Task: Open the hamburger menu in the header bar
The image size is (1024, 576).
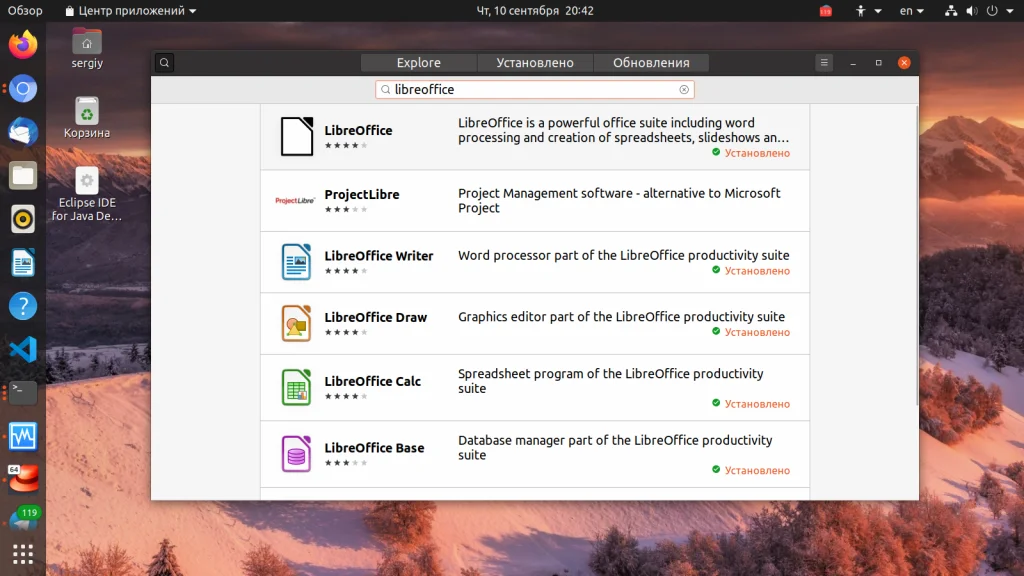Action: [824, 63]
